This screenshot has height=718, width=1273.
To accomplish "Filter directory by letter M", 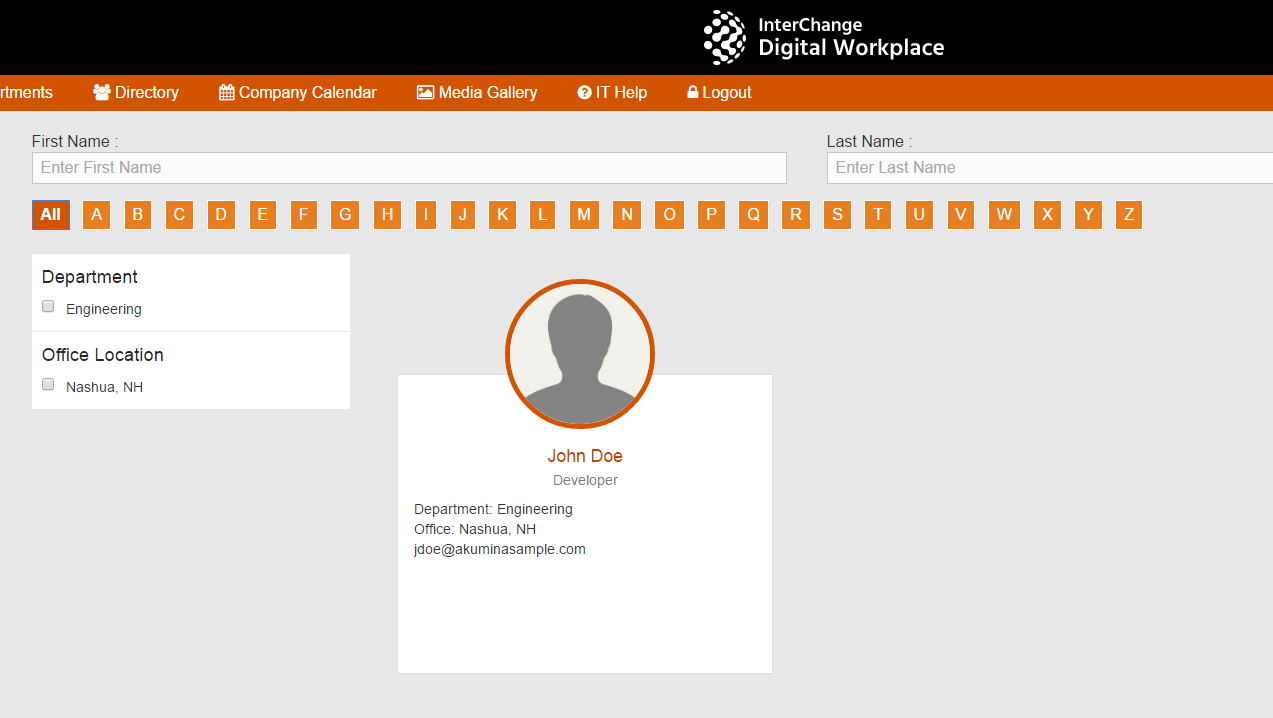I will coord(584,215).
